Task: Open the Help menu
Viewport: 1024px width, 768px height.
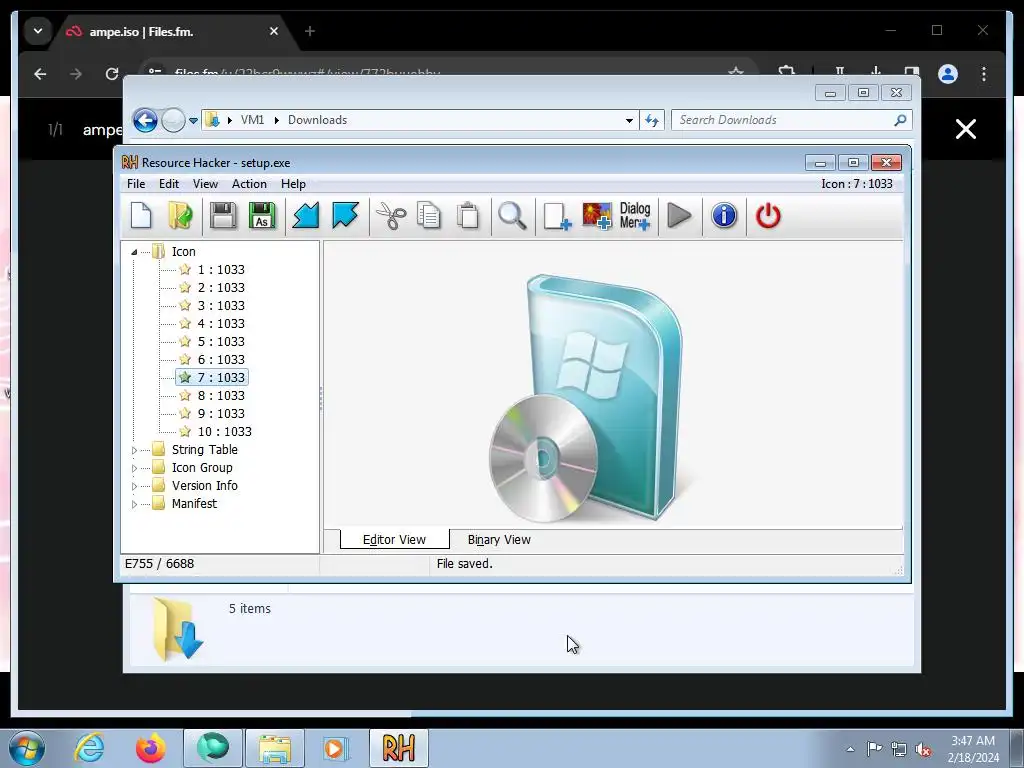Action: tap(293, 184)
